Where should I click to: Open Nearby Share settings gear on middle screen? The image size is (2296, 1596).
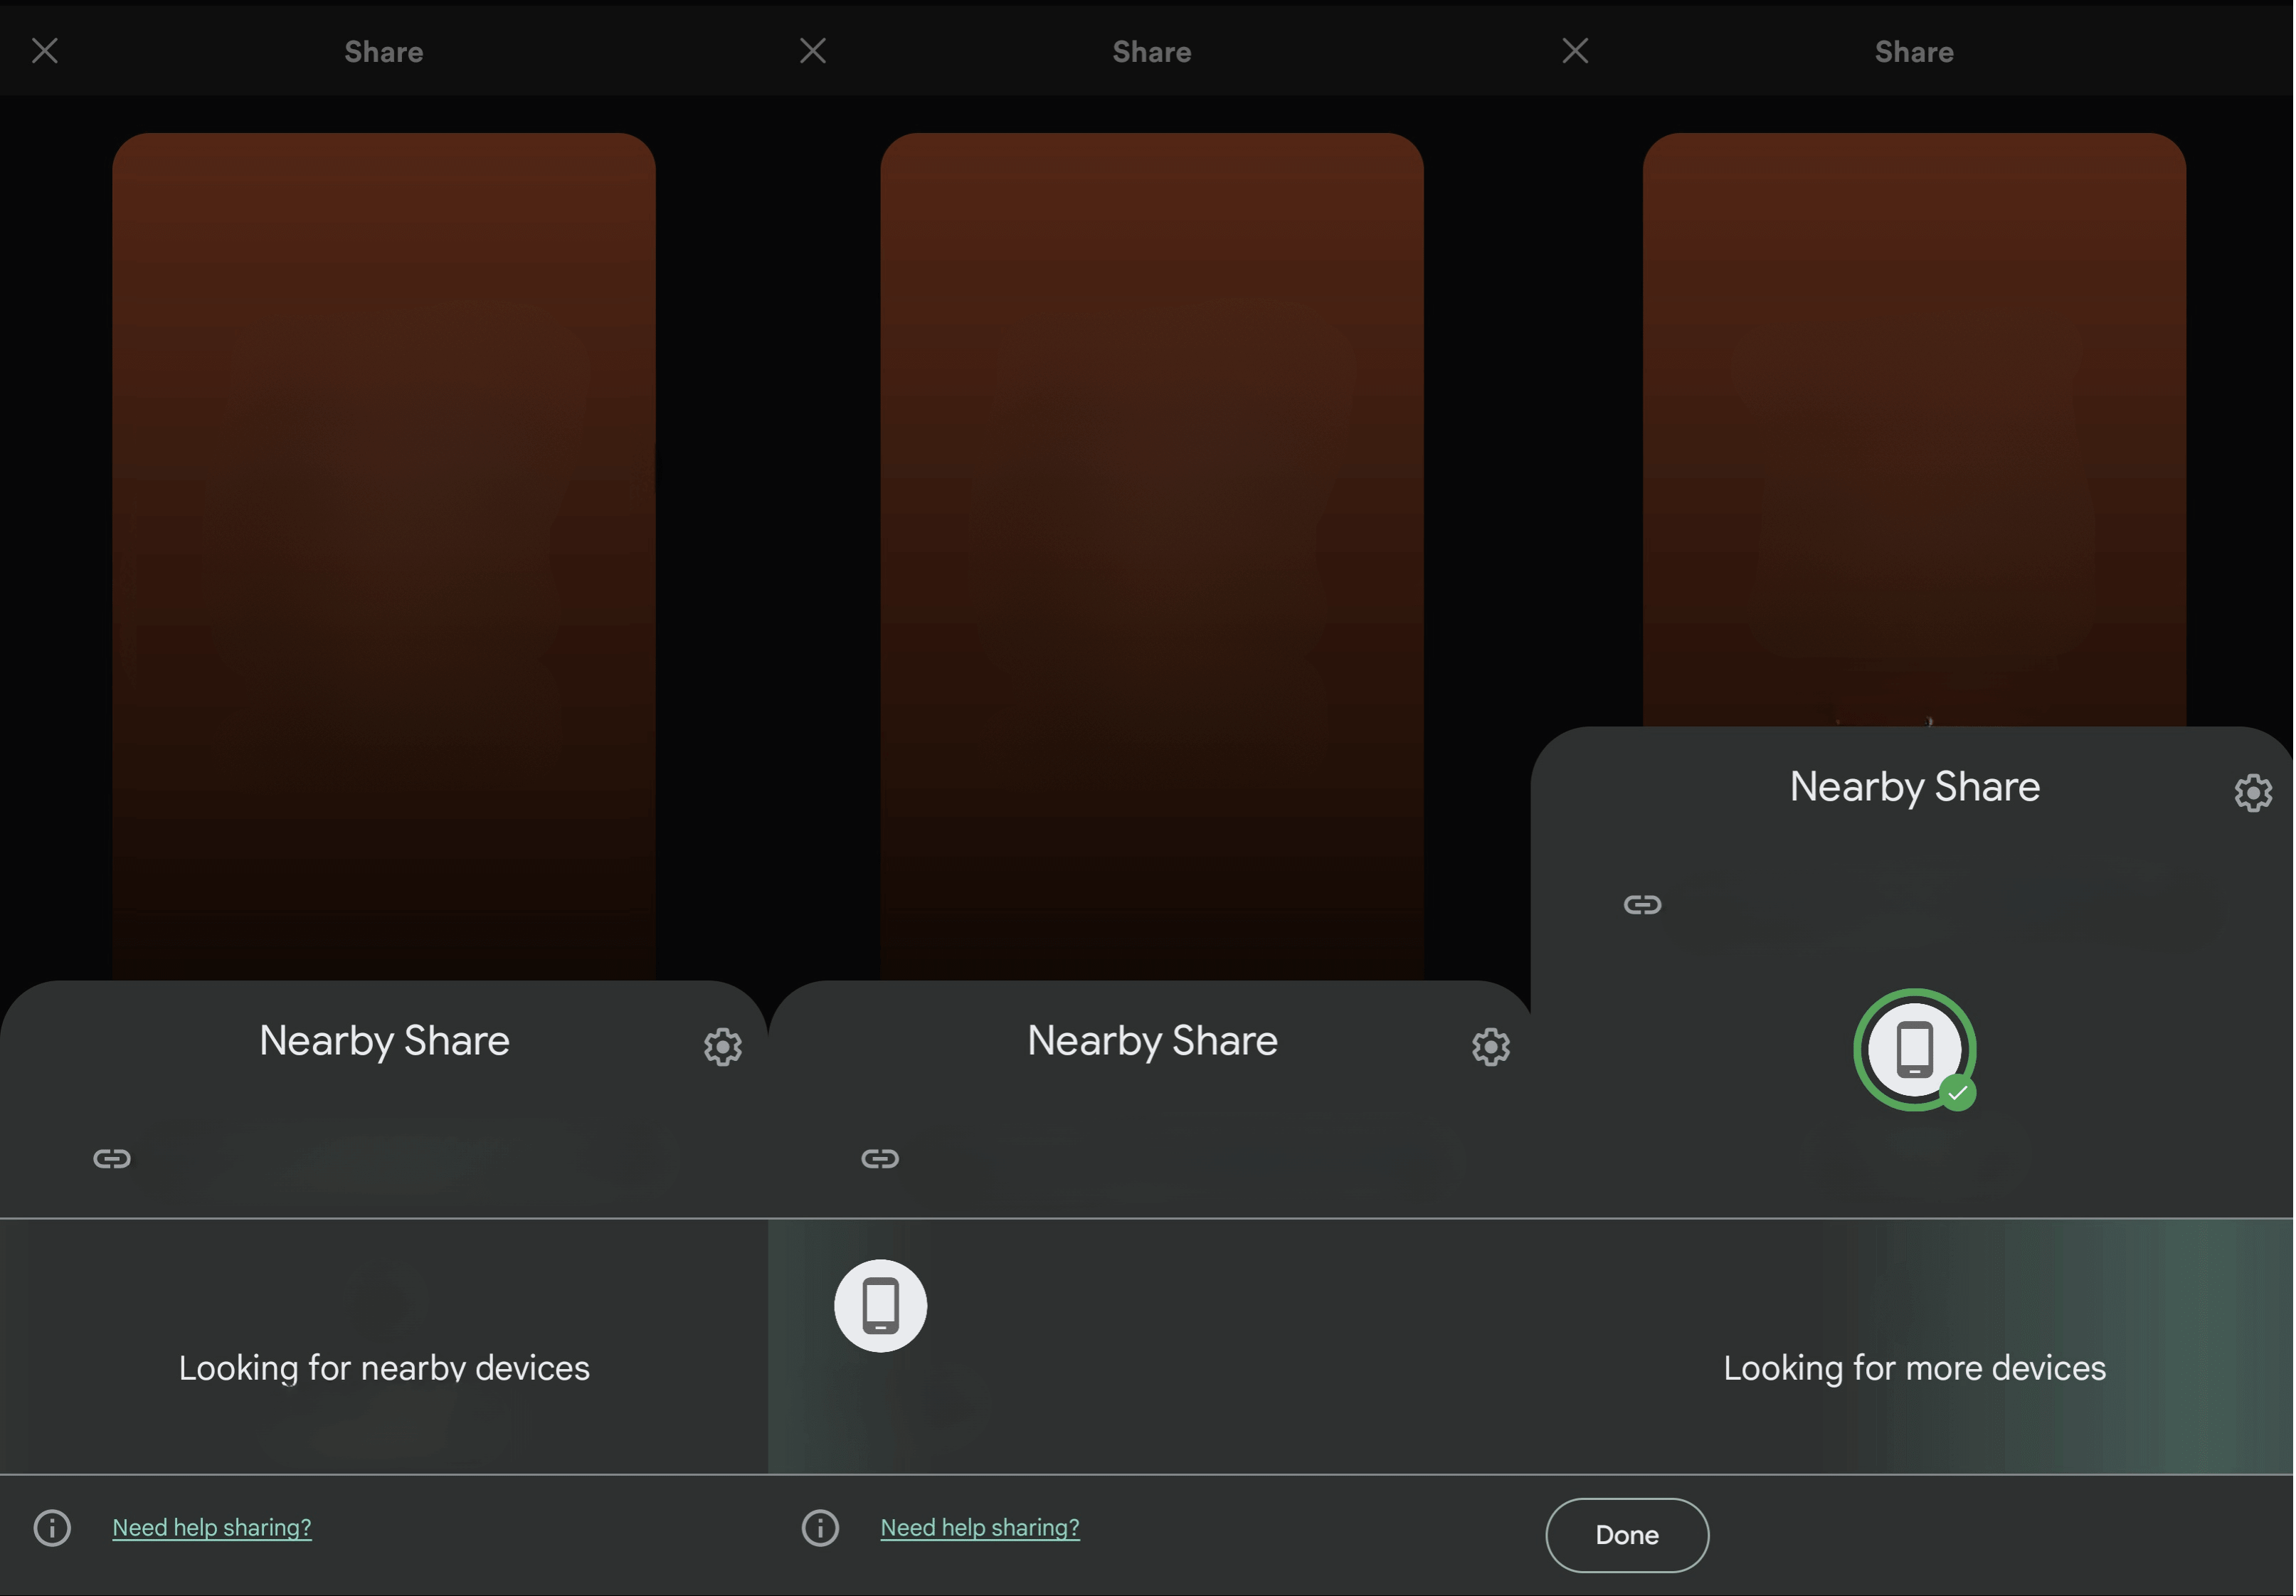[1490, 1047]
